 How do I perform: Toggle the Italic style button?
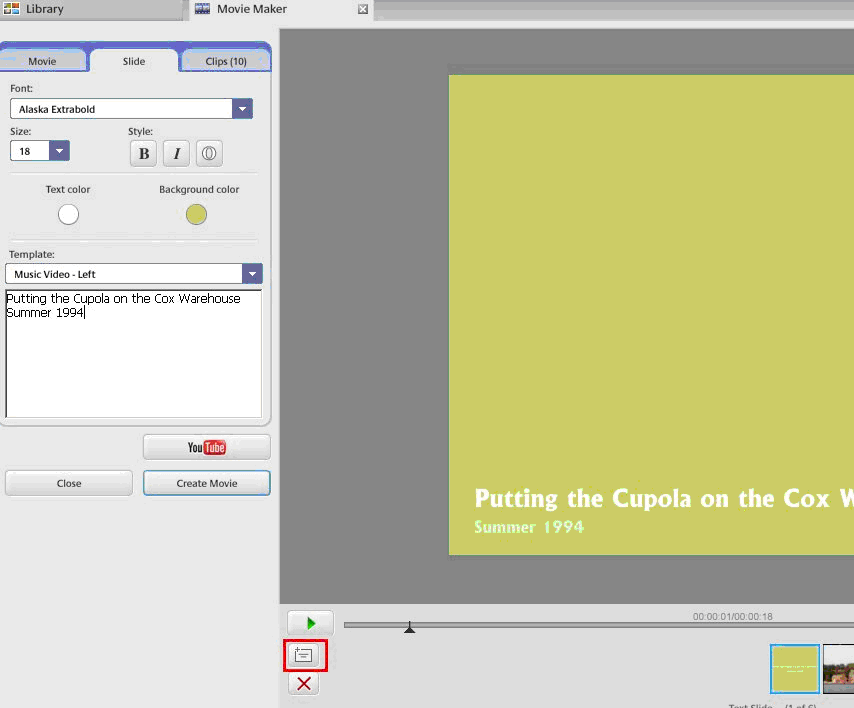176,153
